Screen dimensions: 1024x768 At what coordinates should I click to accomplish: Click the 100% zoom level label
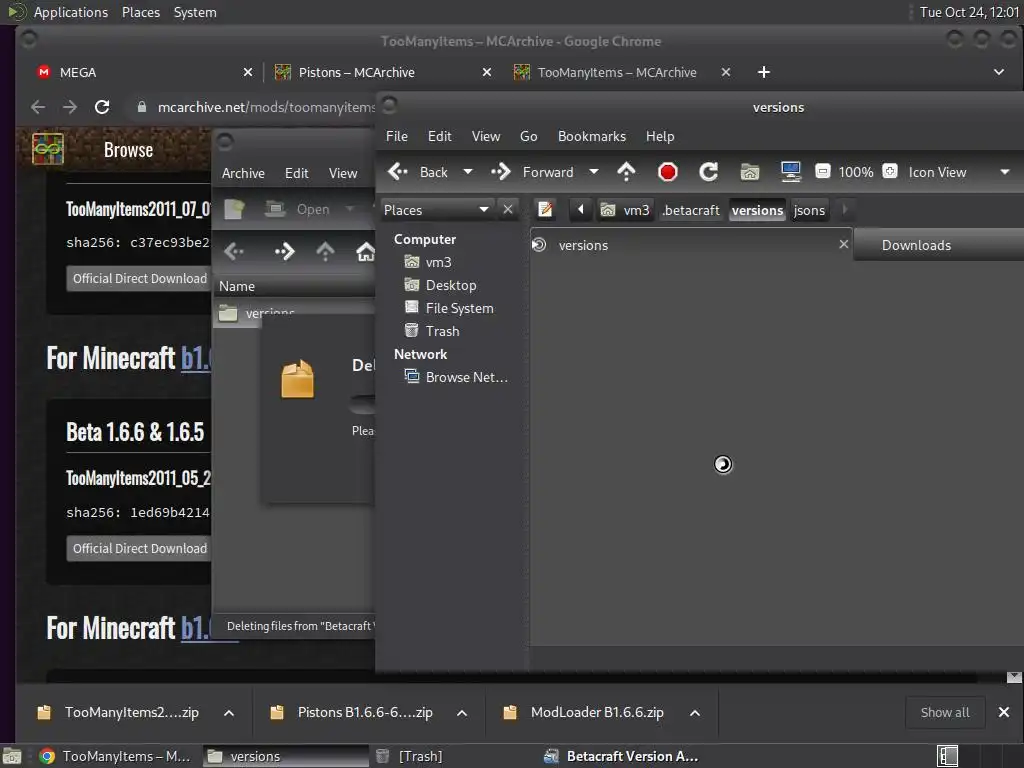(856, 172)
